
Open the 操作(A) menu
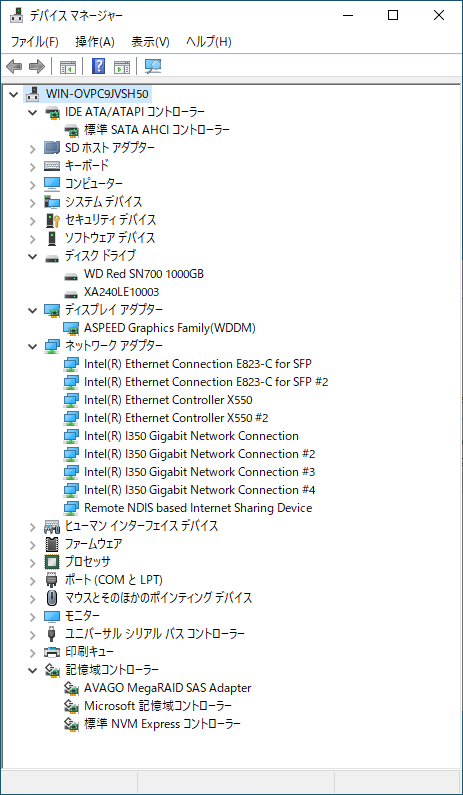[95, 42]
